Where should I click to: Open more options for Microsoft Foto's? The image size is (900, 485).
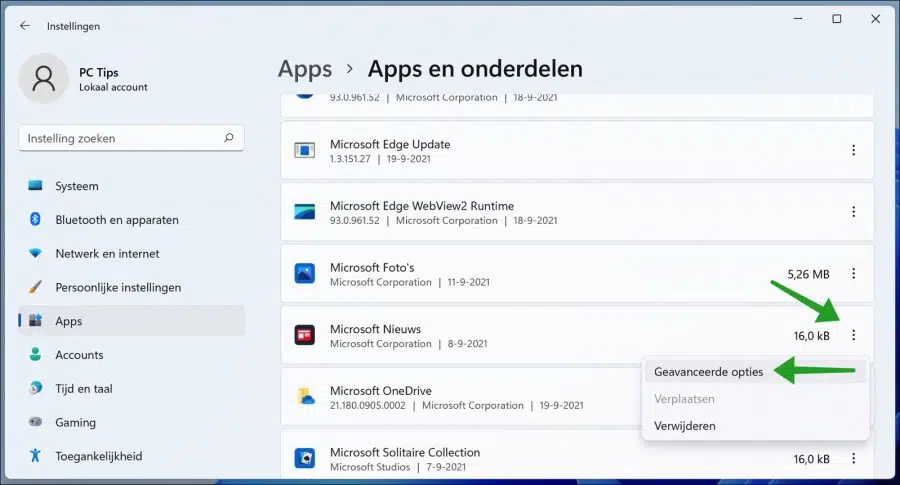point(854,273)
